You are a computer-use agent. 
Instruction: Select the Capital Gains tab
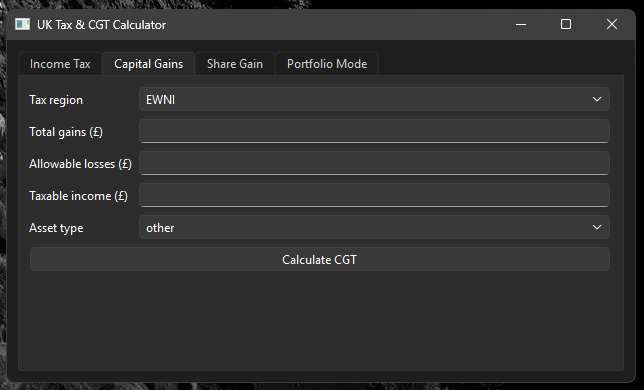[148, 64]
